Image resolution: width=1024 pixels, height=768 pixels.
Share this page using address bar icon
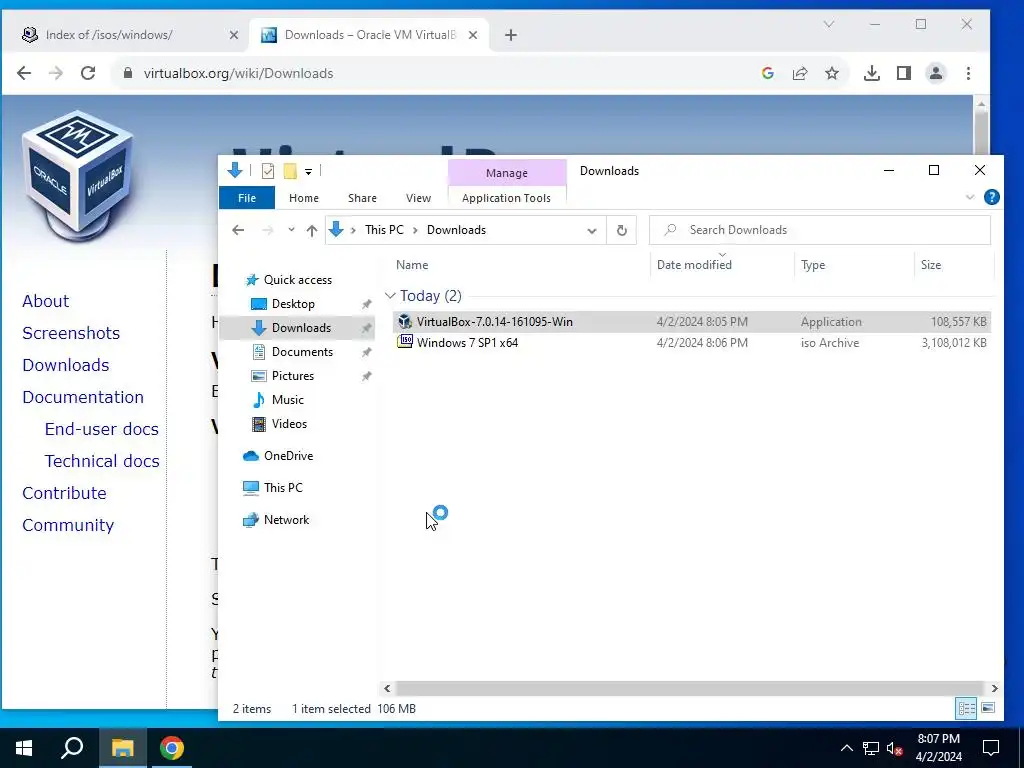tap(800, 73)
